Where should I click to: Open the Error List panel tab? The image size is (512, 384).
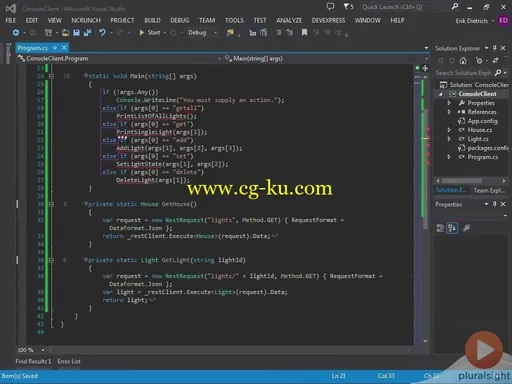tap(69, 362)
